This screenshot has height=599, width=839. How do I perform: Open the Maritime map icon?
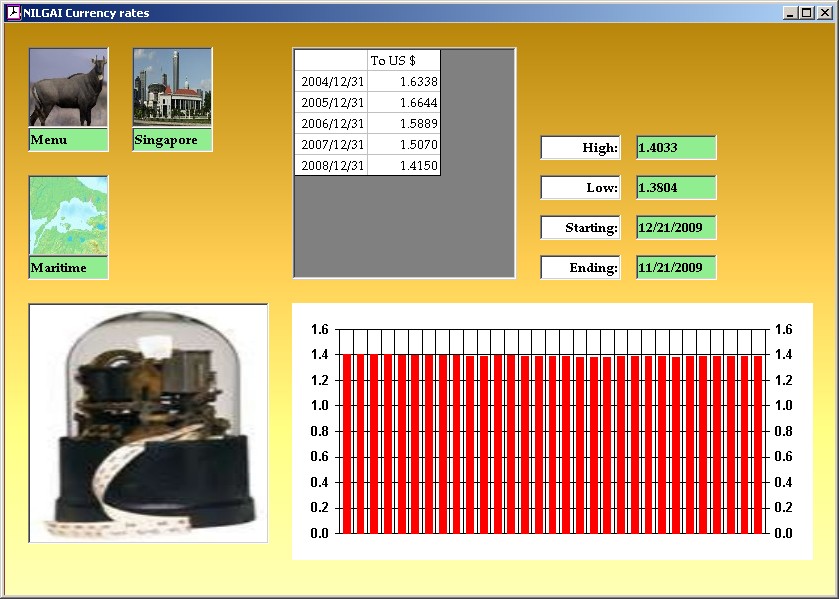[x=68, y=217]
